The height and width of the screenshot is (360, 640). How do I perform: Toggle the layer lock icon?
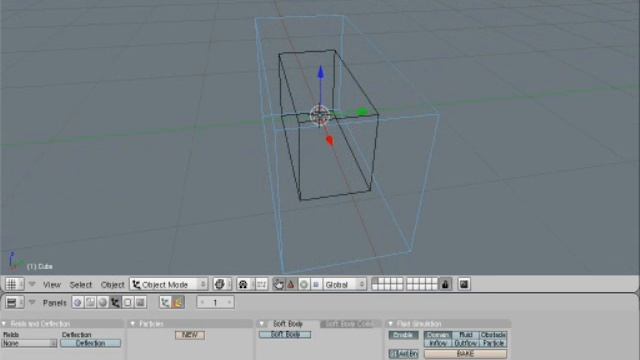coord(445,284)
